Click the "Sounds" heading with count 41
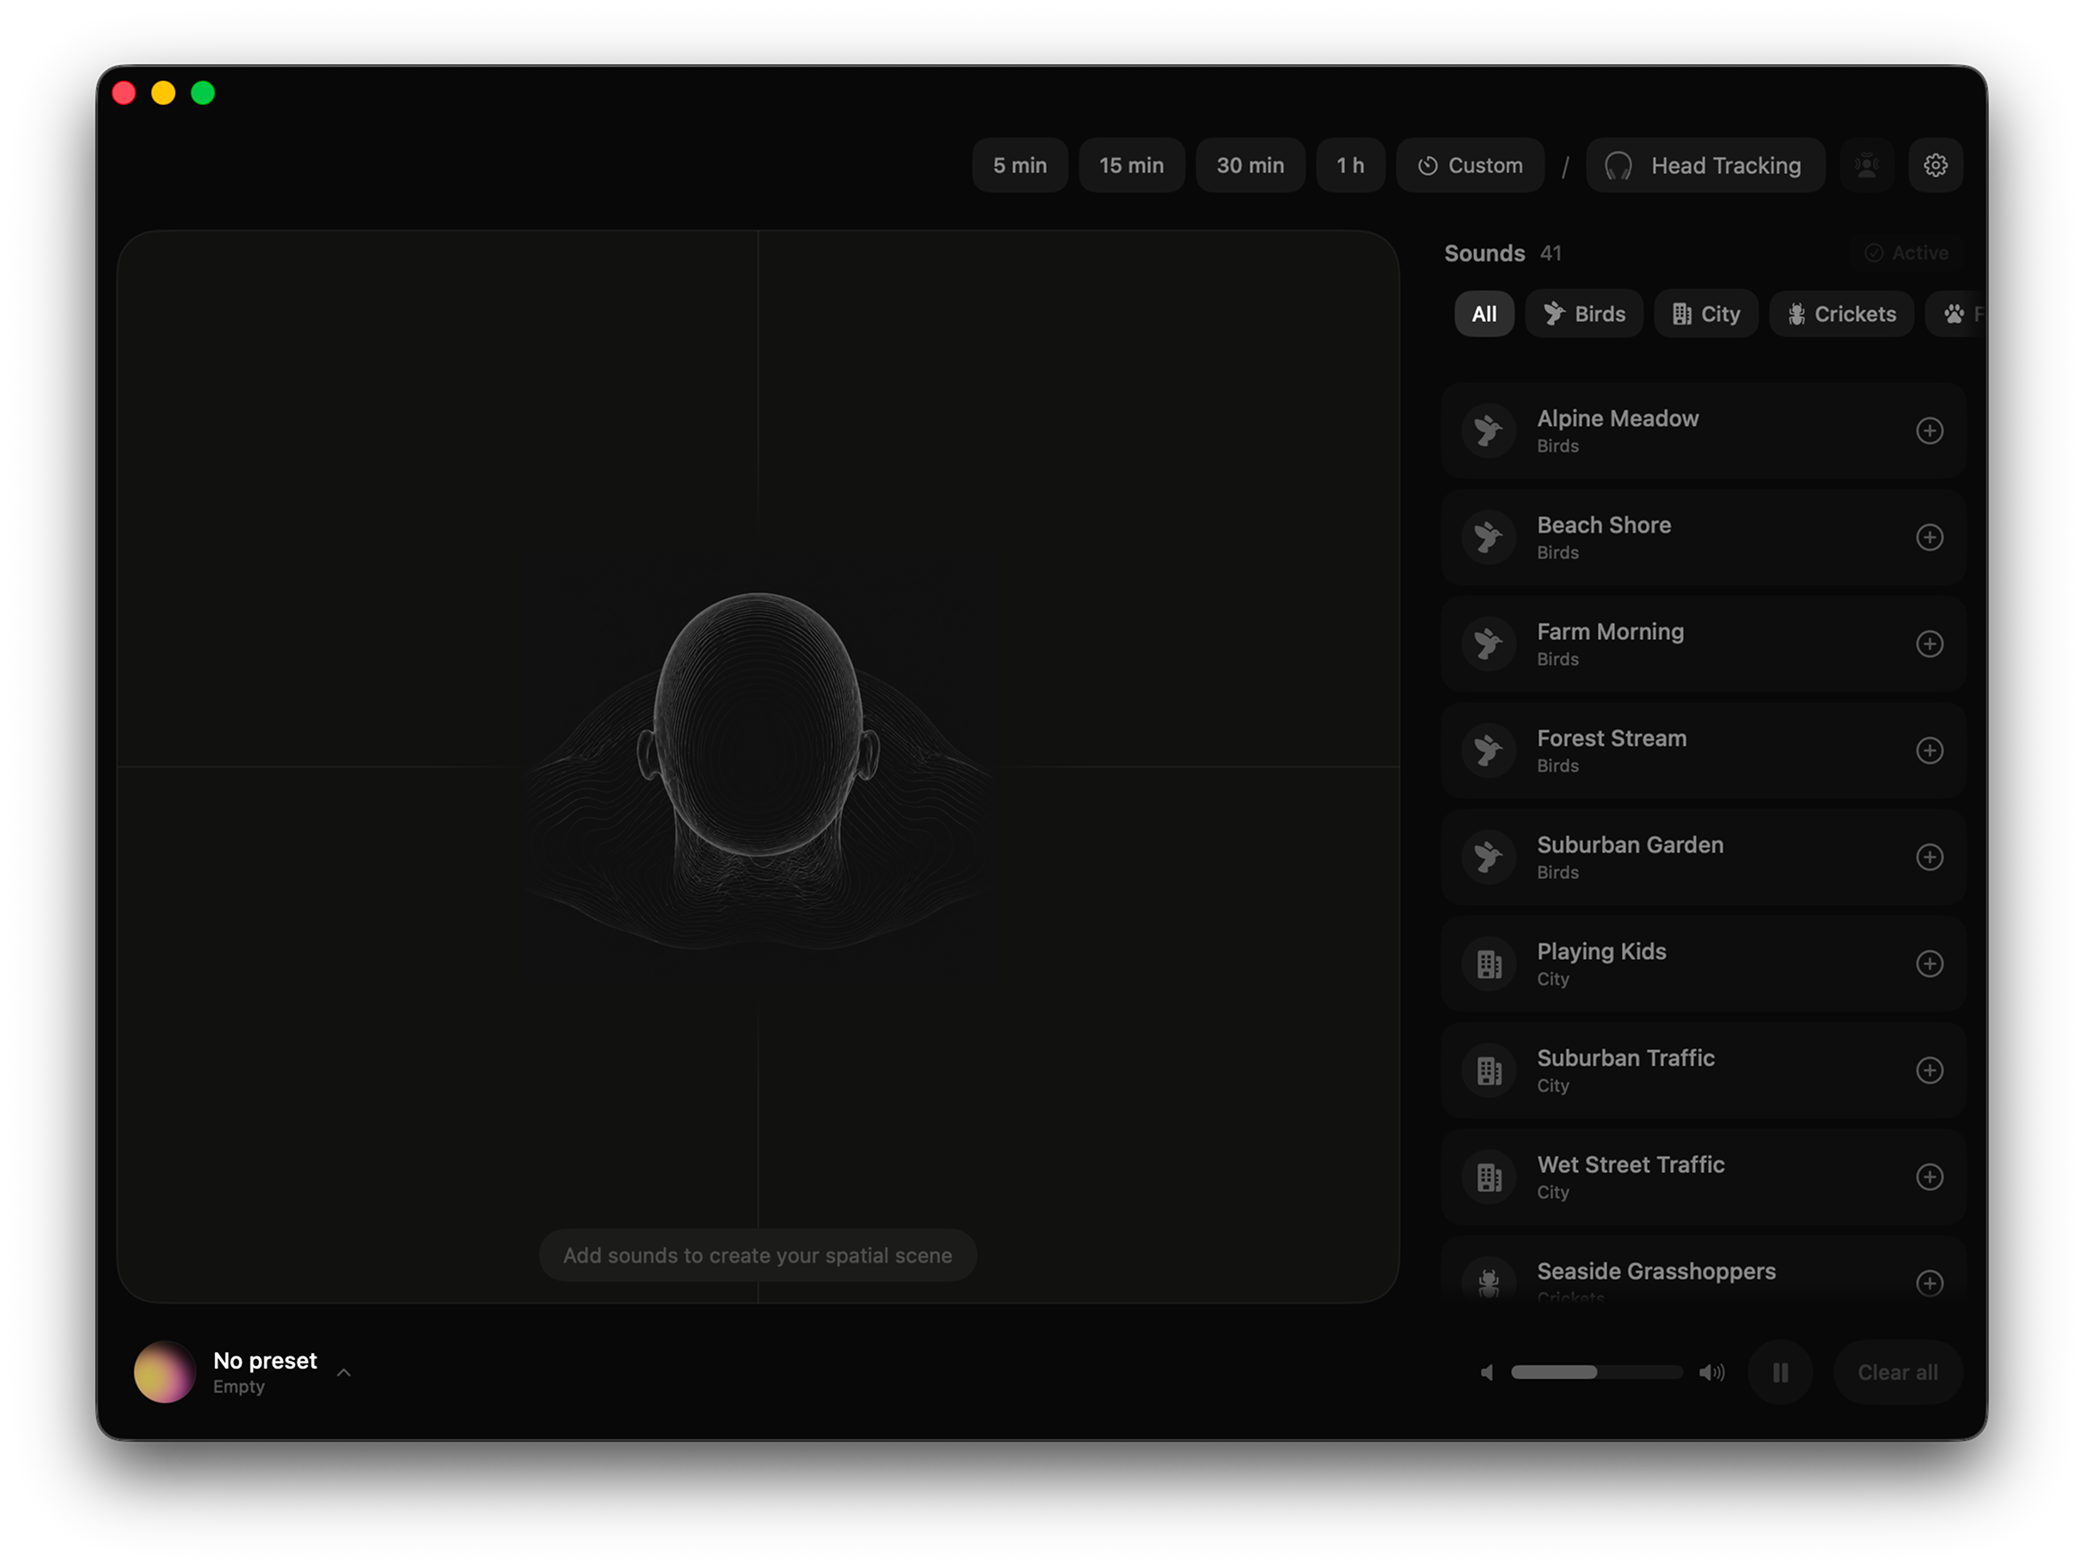Screen dimensions: 2084x1568 pyautogui.click(x=1502, y=253)
